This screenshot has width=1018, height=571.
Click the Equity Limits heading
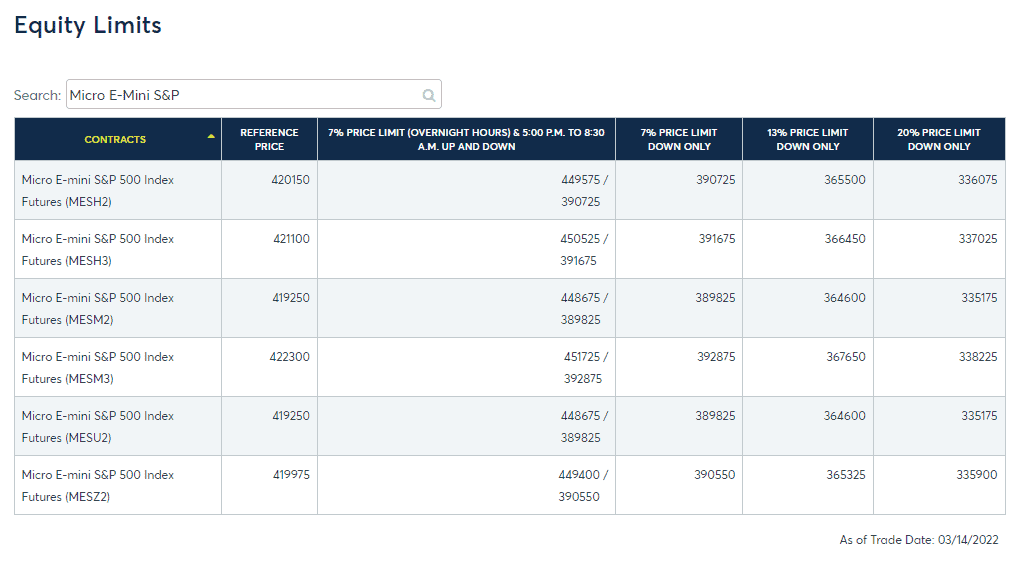(x=88, y=25)
